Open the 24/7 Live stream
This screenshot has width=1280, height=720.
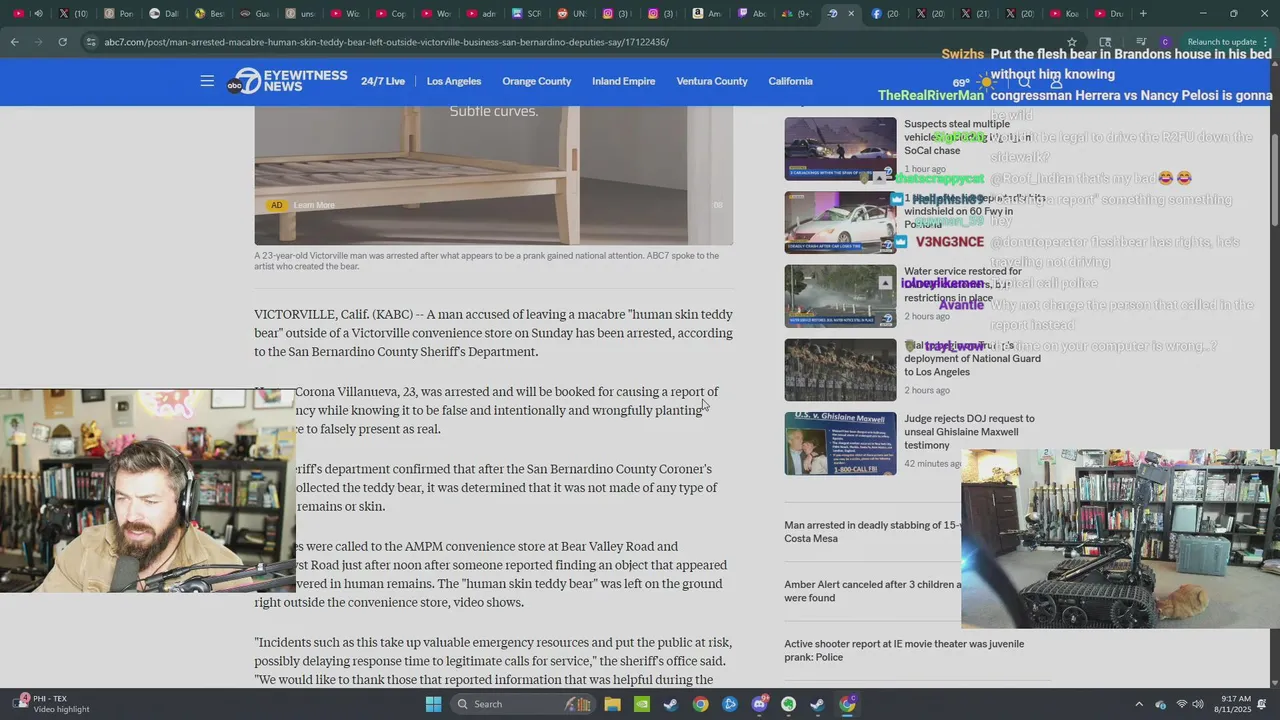(383, 81)
